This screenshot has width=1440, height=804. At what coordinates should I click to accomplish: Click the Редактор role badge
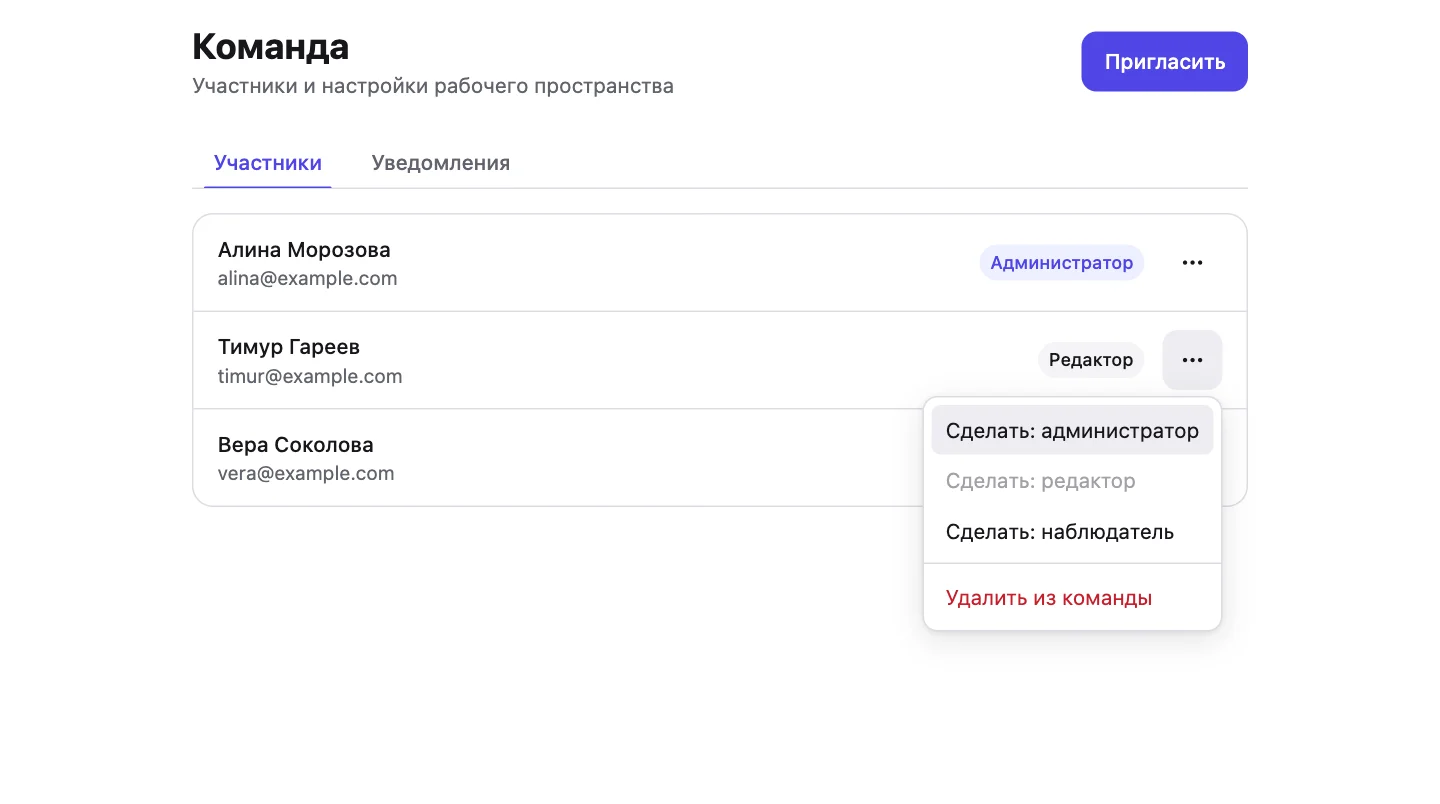point(1091,360)
